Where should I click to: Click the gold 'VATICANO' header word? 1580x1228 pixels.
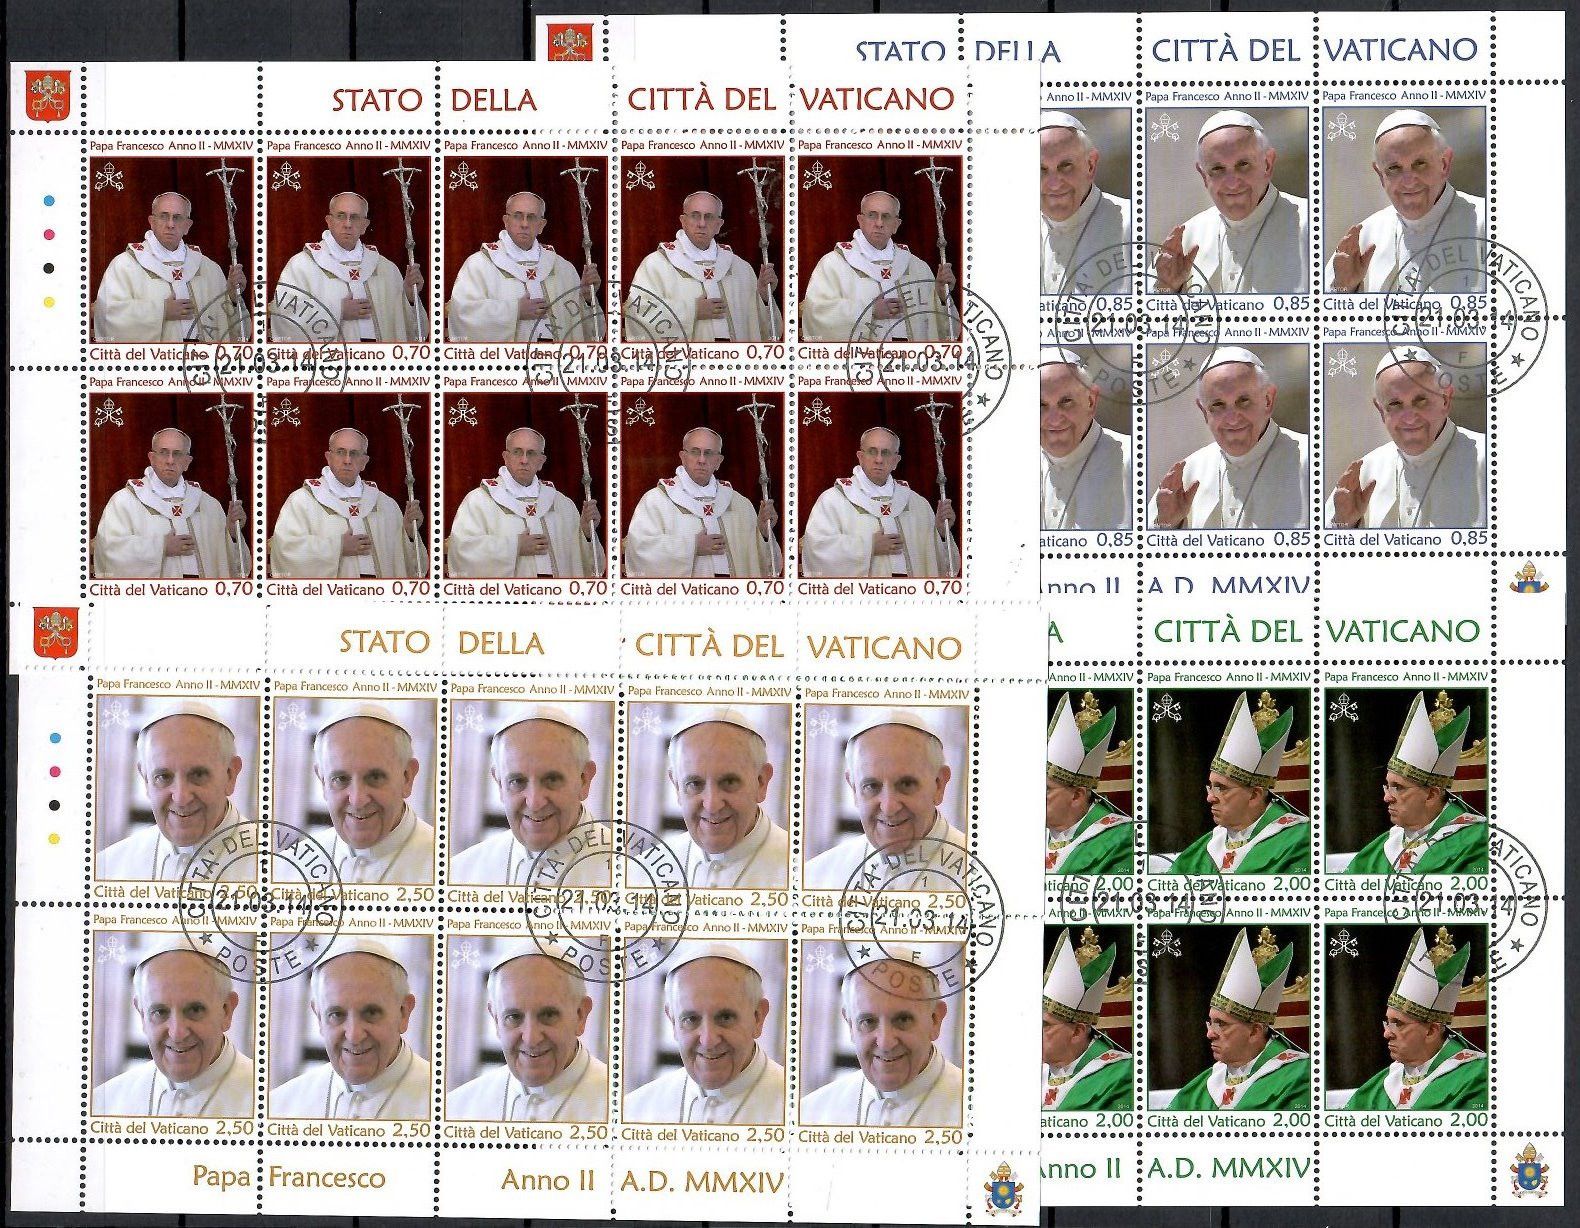tap(884, 648)
